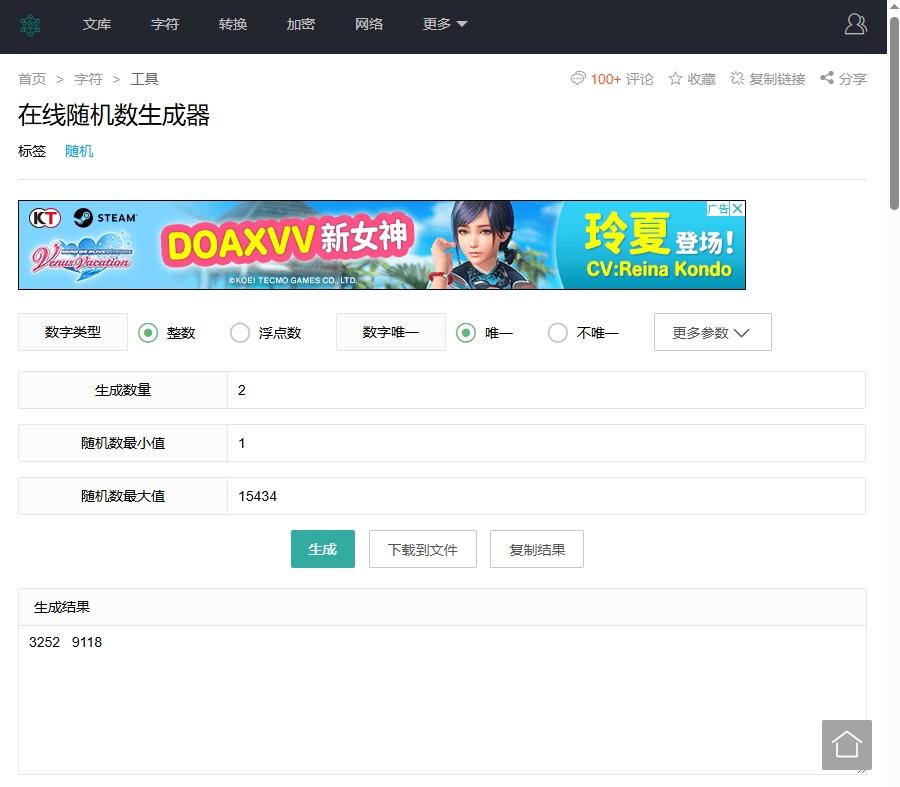Click the 随机 tag link
The width and height of the screenshot is (900, 787).
click(x=79, y=151)
